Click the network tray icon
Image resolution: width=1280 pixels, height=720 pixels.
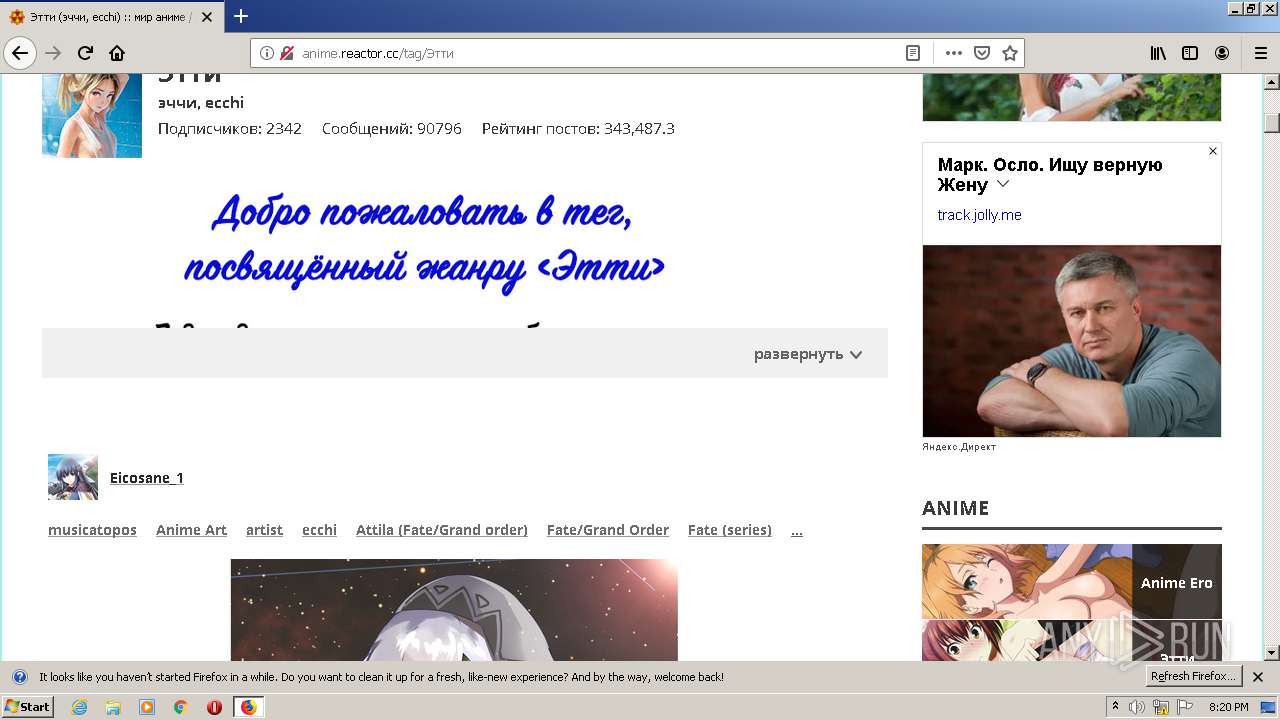click(1161, 707)
